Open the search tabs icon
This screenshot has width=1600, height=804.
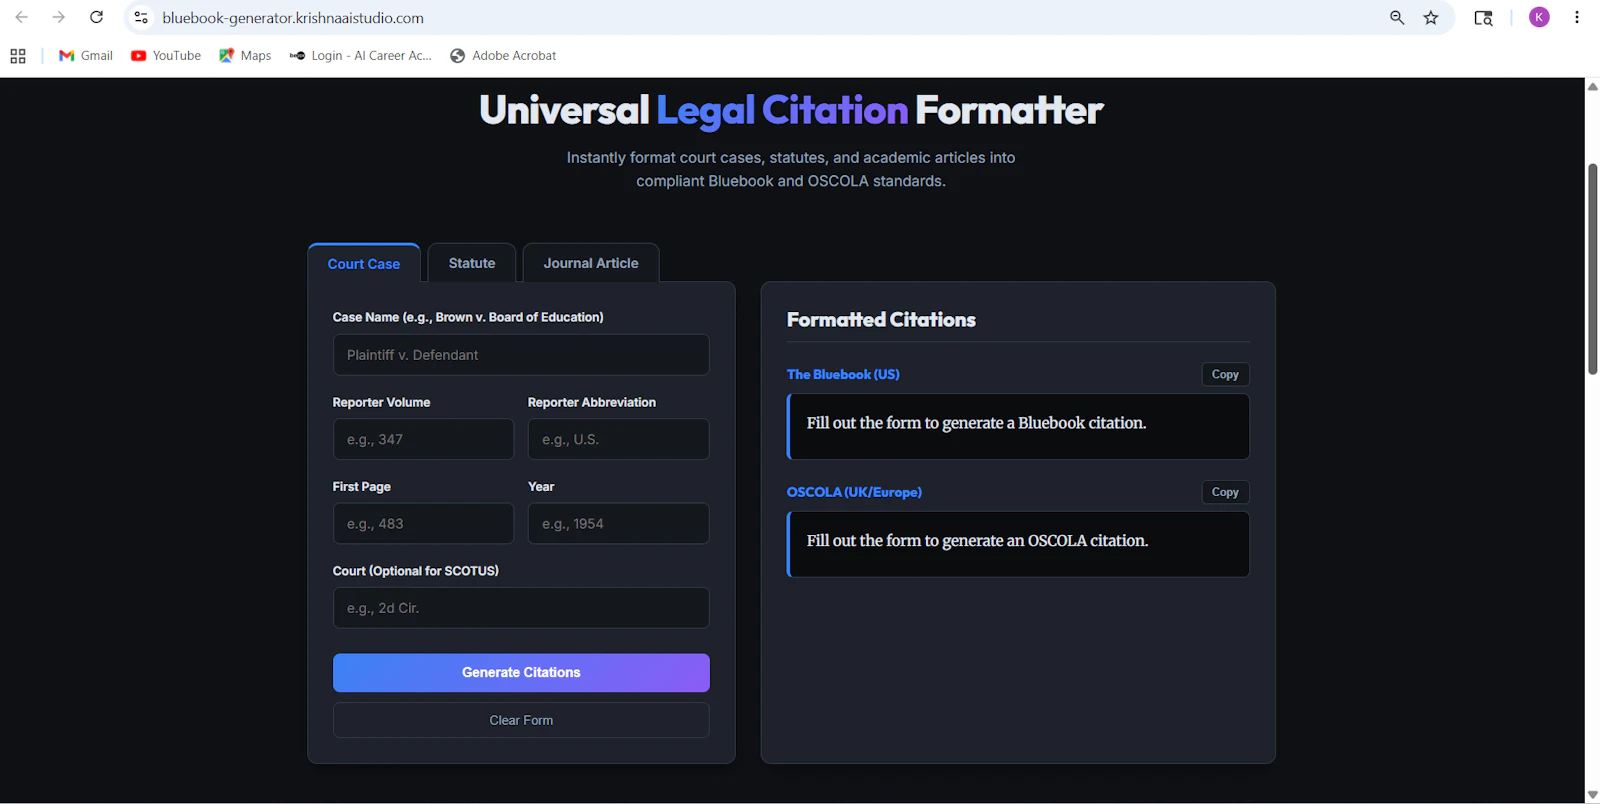point(1483,17)
